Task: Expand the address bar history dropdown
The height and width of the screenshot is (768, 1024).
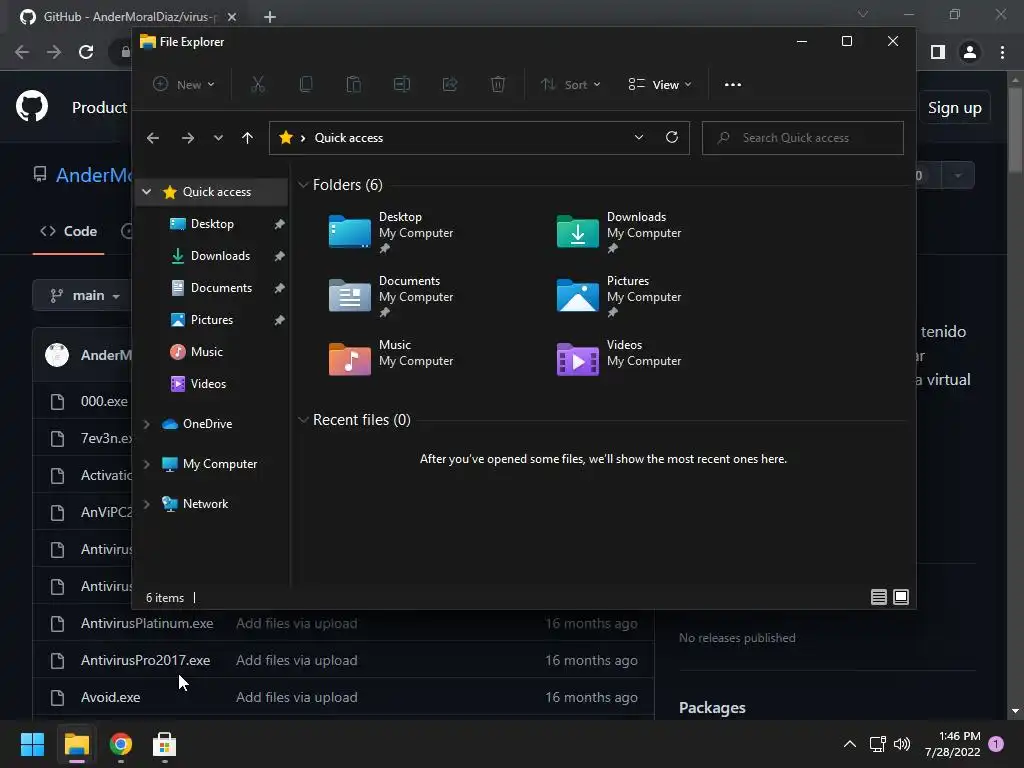Action: click(639, 137)
